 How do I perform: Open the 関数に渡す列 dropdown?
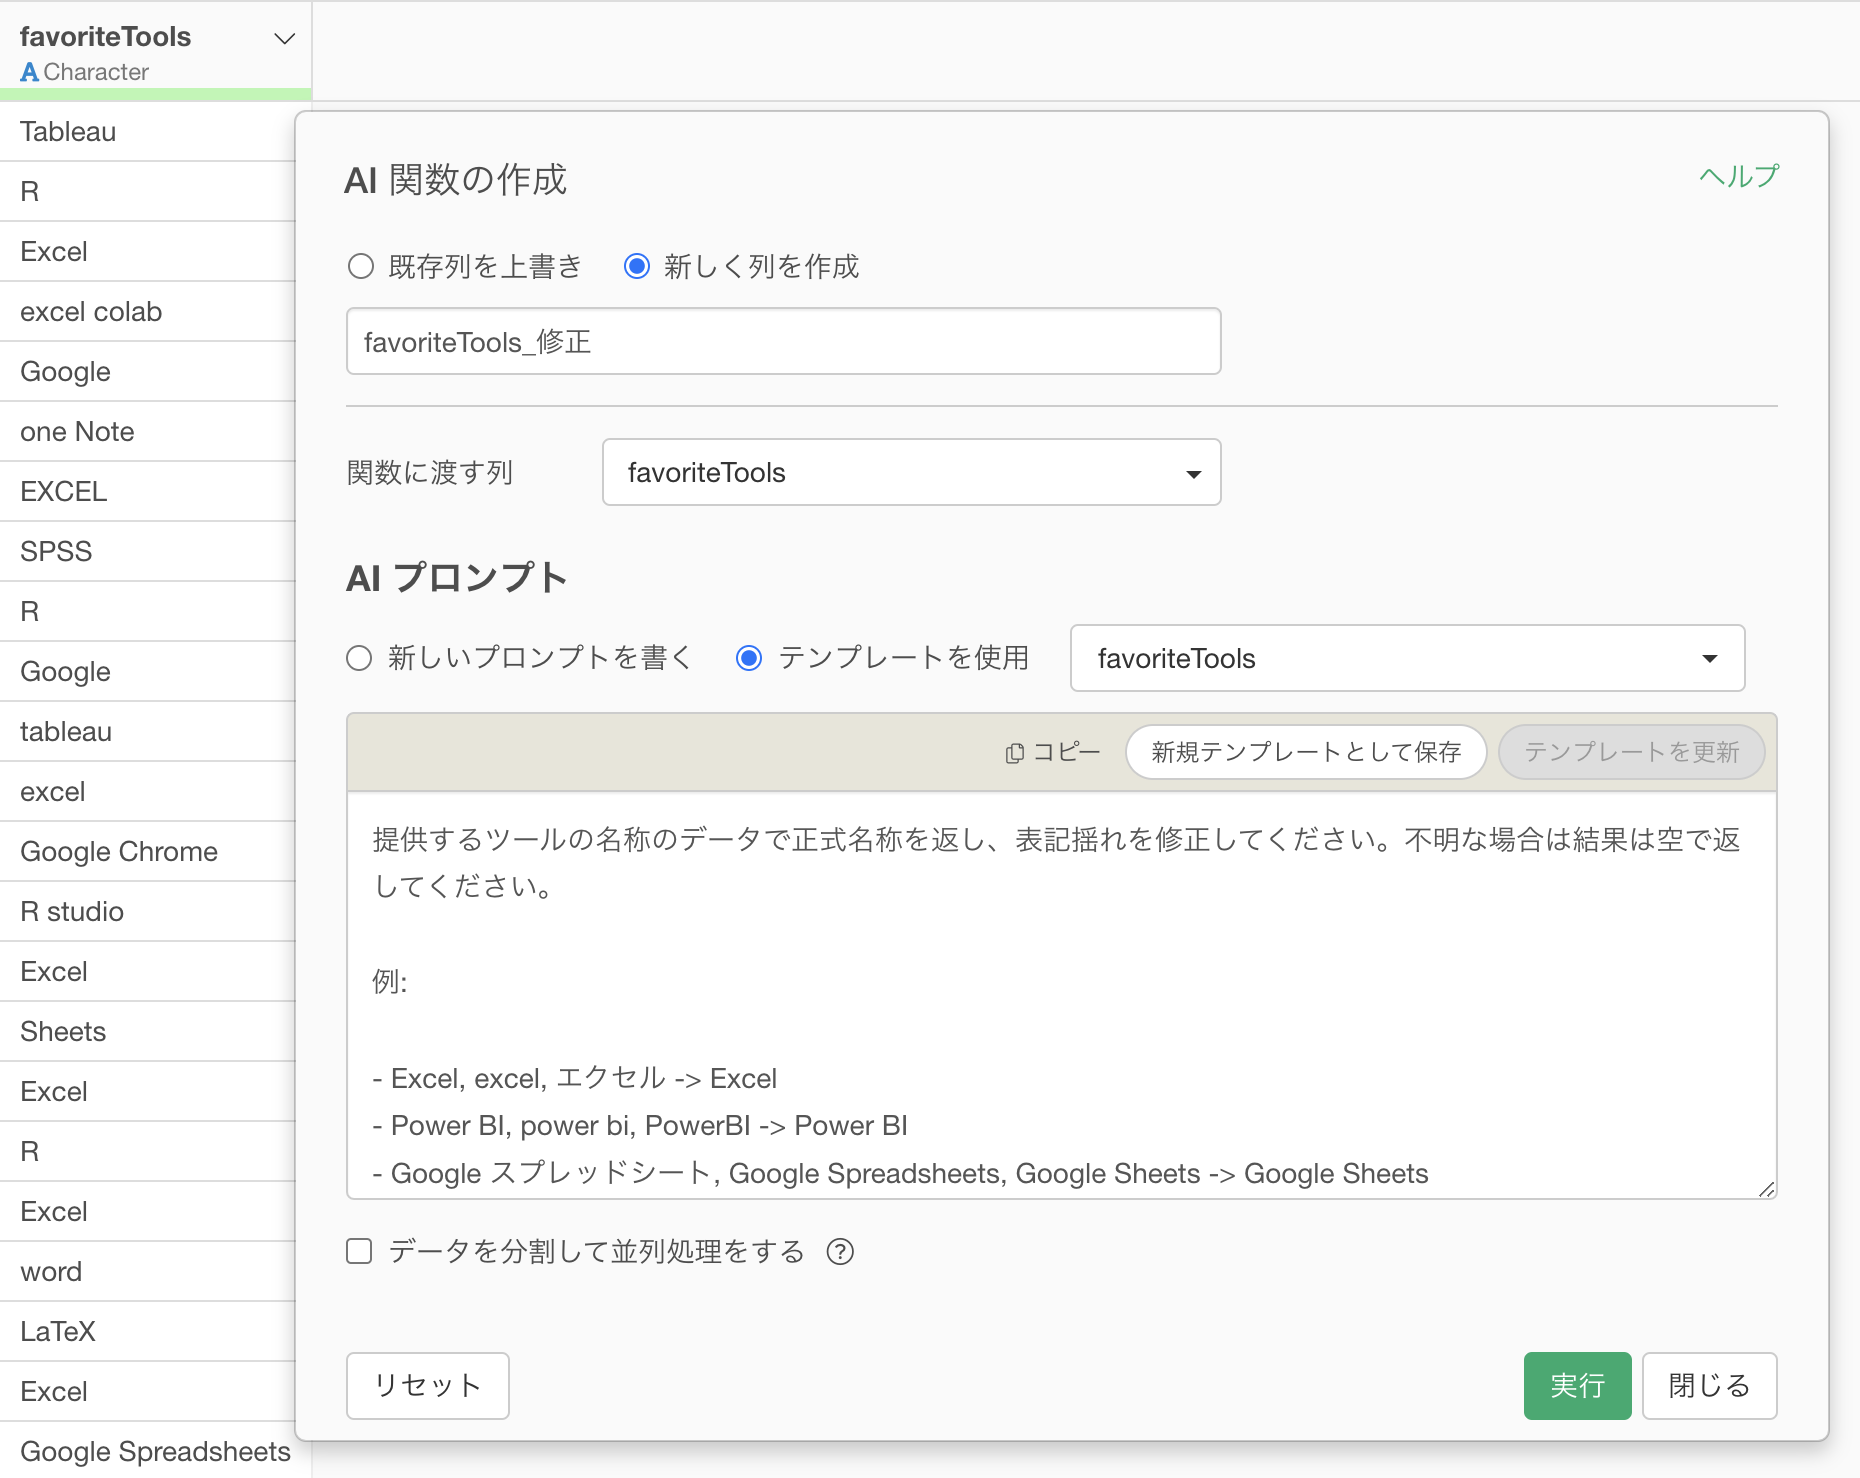point(911,473)
